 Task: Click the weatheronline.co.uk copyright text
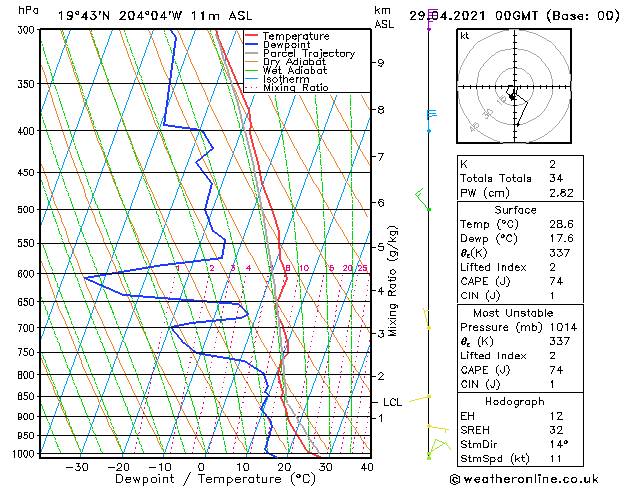(524, 479)
